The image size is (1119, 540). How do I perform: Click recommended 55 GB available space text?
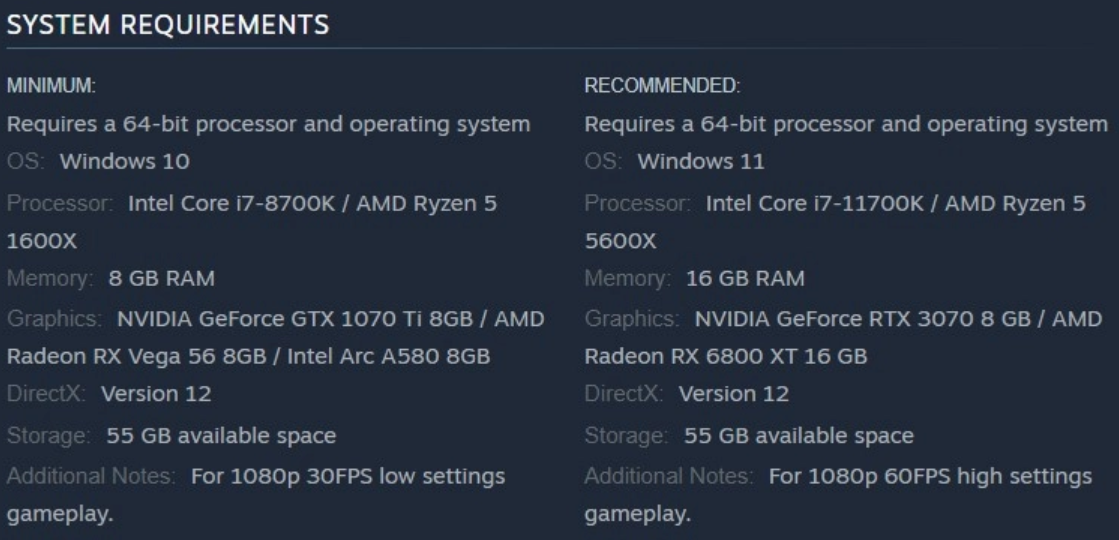[x=799, y=435]
